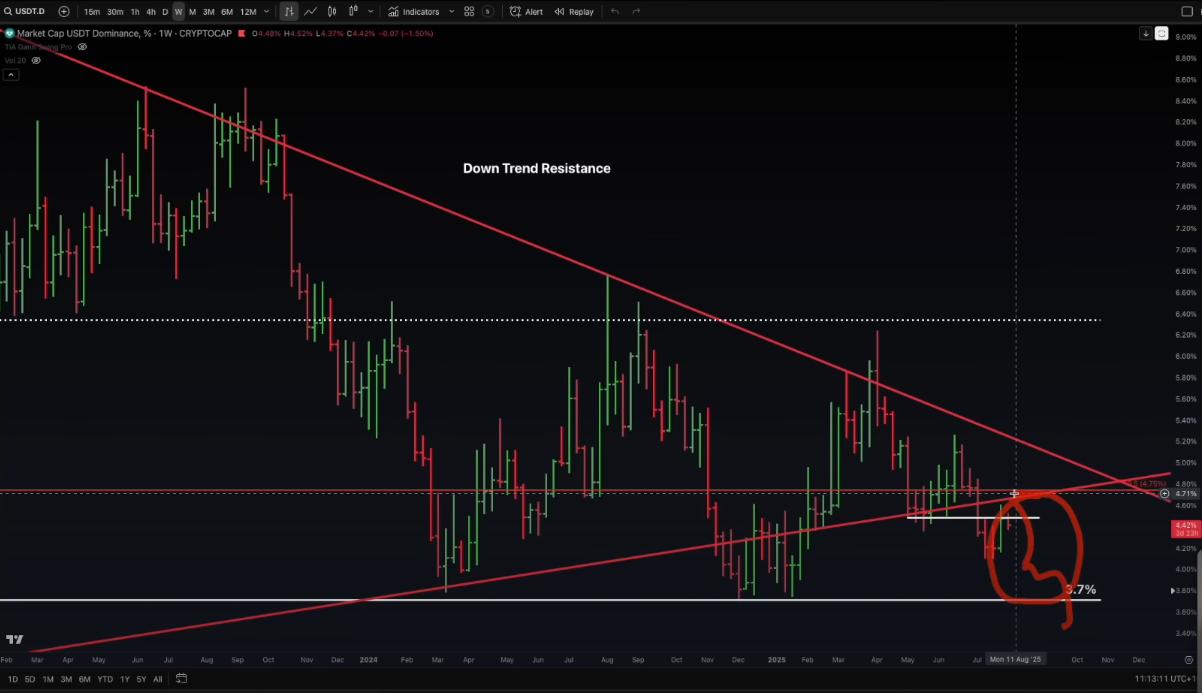
Task: Start bar Replay mode
Action: (x=573, y=11)
